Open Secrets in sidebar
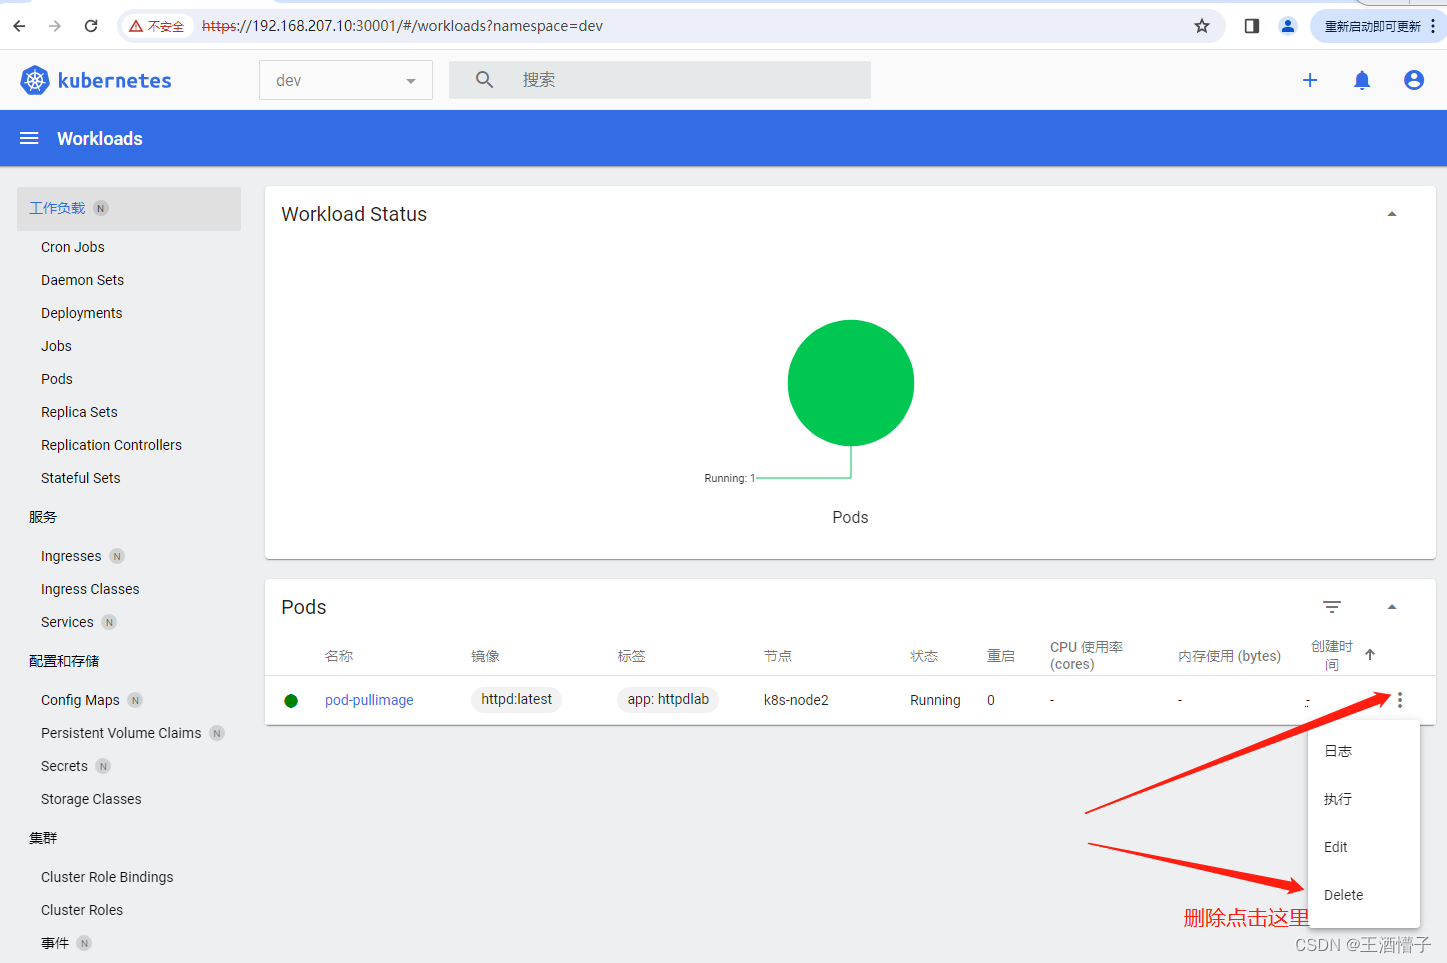This screenshot has height=963, width=1447. [x=64, y=766]
